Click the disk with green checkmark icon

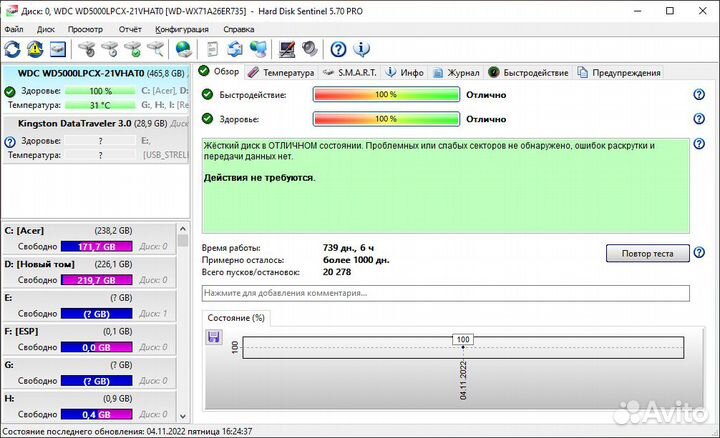click(133, 49)
